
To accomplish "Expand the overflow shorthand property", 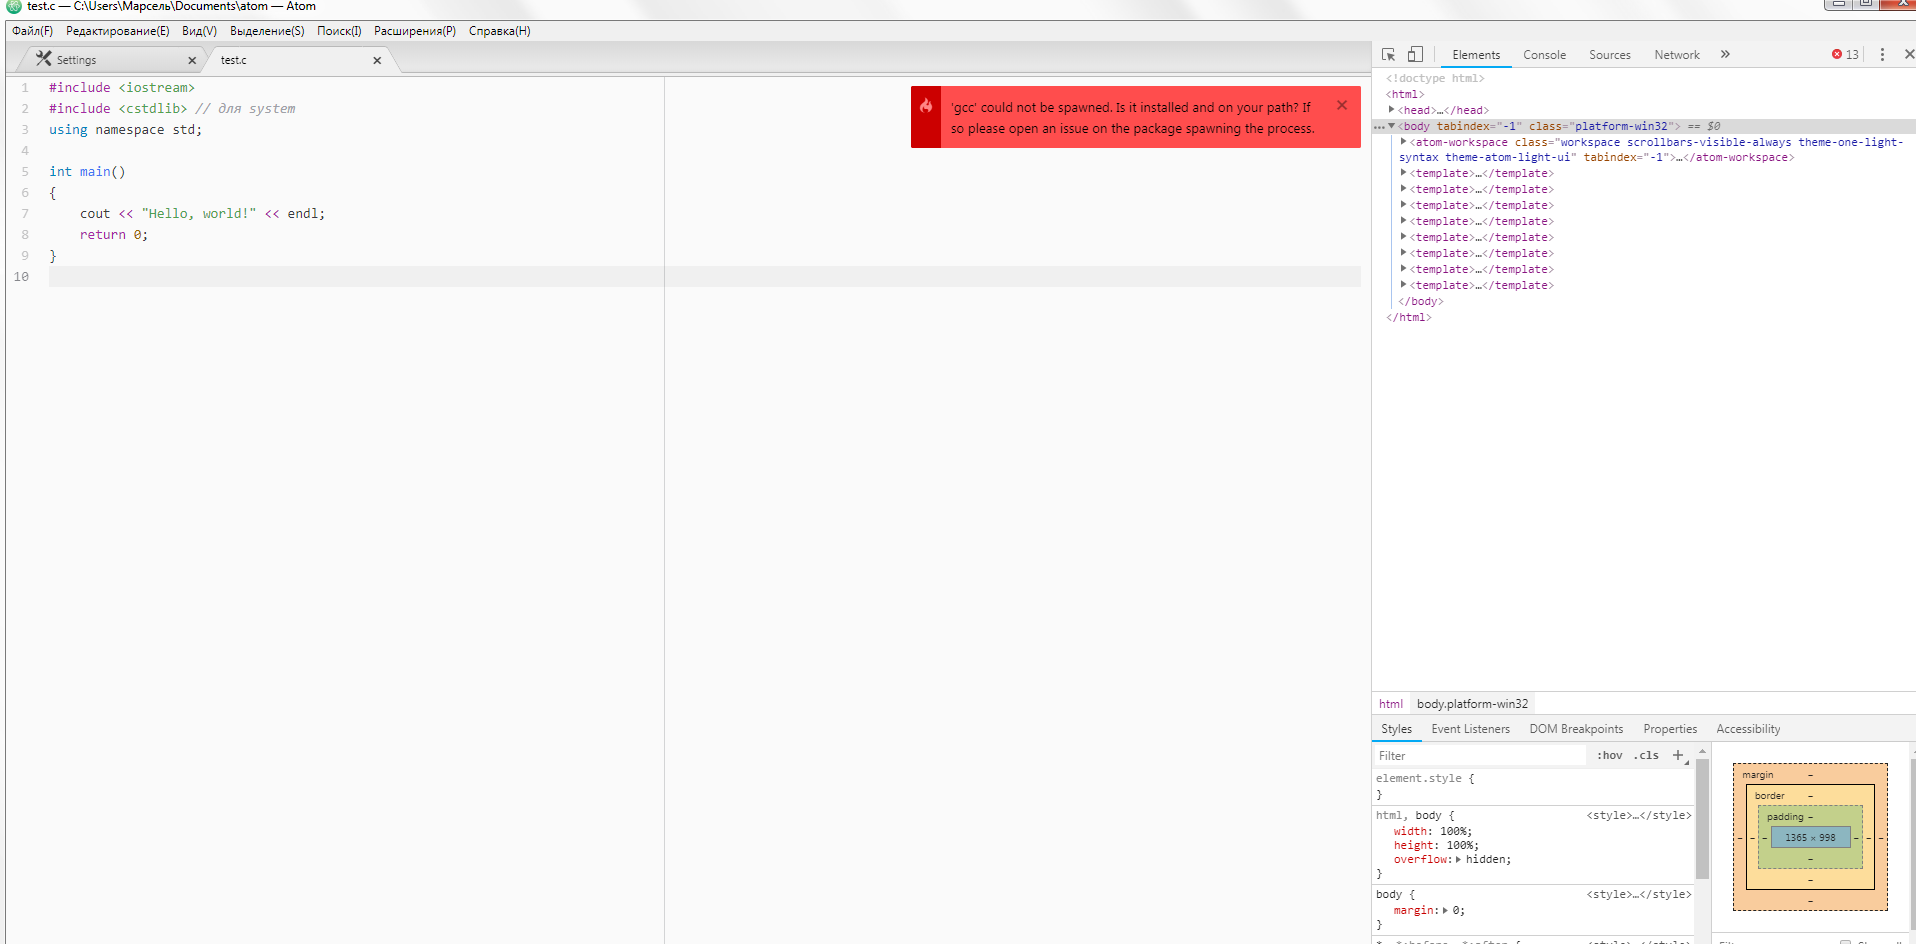I will [1458, 860].
